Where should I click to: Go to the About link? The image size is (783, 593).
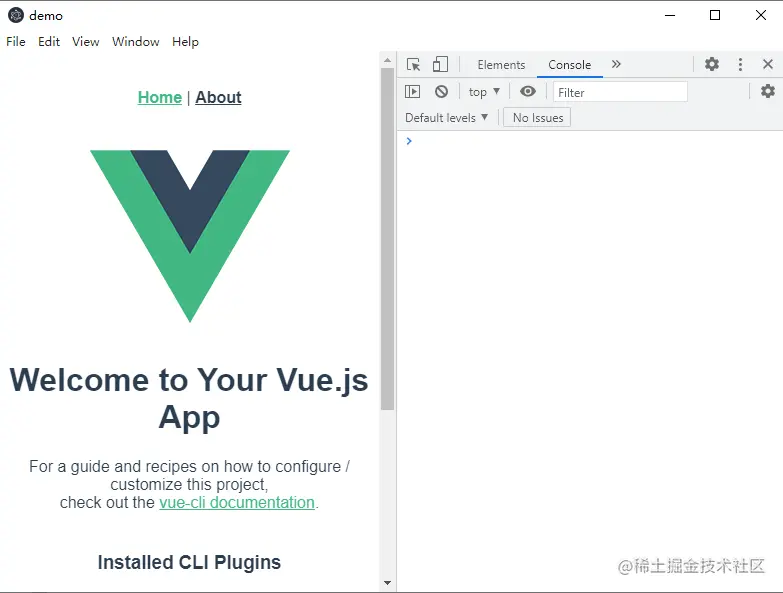(x=218, y=97)
